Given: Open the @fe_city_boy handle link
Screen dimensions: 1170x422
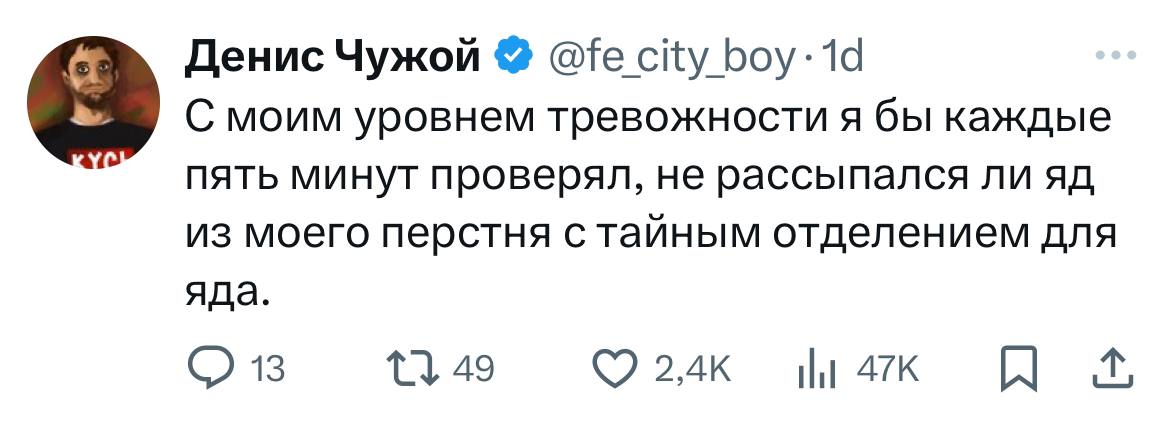Looking at the screenshot, I should point(669,57).
